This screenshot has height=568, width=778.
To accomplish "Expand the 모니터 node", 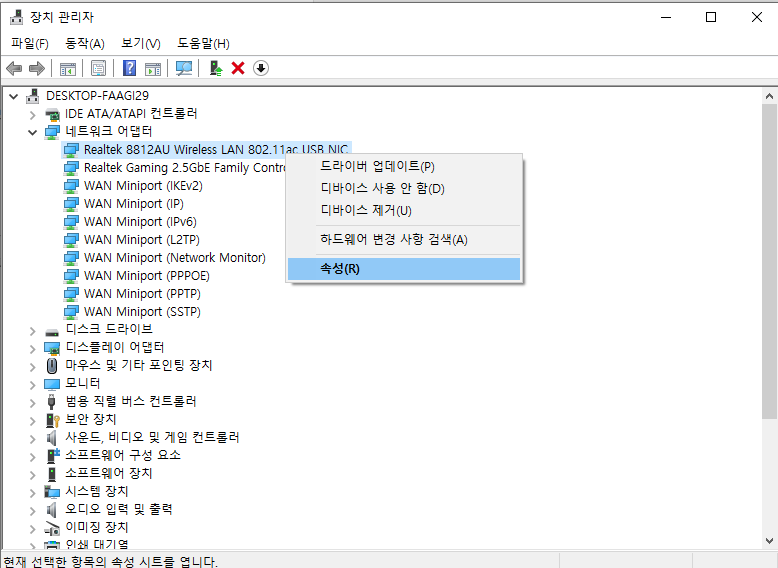I will pos(33,384).
